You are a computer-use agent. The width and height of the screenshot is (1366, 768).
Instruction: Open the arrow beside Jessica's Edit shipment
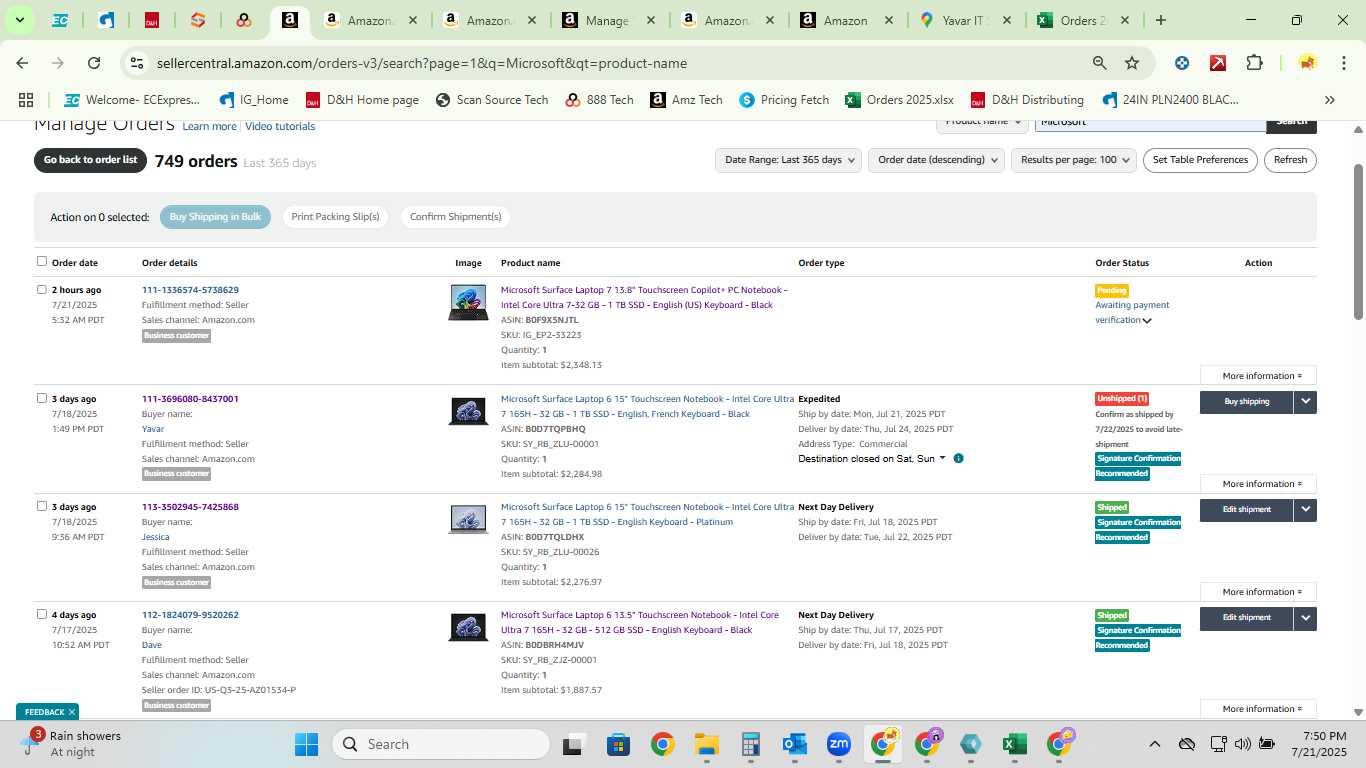pyautogui.click(x=1305, y=509)
